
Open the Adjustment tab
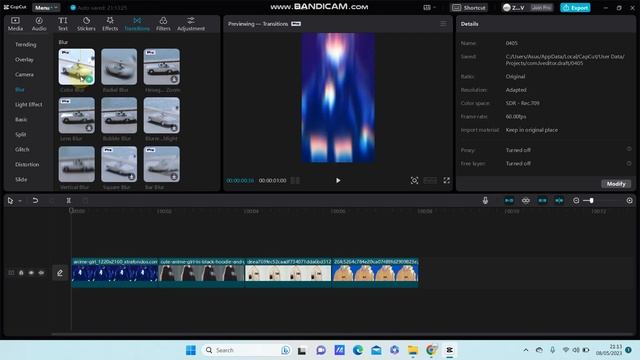click(x=191, y=24)
